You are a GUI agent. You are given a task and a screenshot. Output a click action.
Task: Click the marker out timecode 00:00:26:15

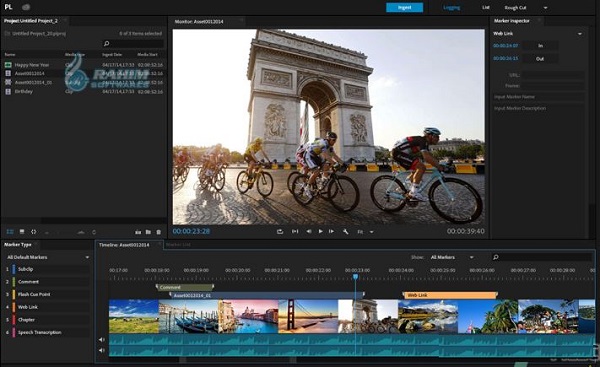click(505, 59)
